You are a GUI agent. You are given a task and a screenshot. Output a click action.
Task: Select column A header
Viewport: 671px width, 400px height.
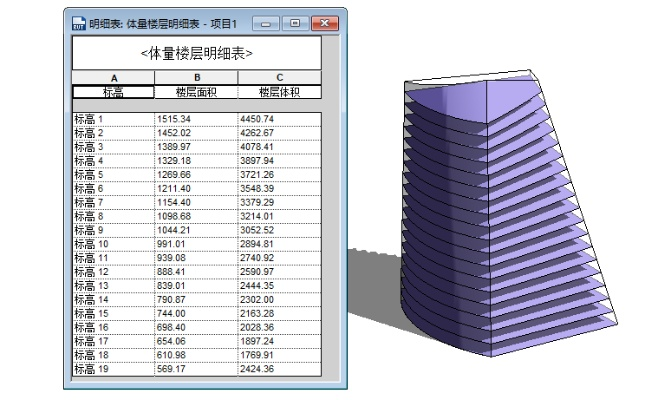(113, 77)
